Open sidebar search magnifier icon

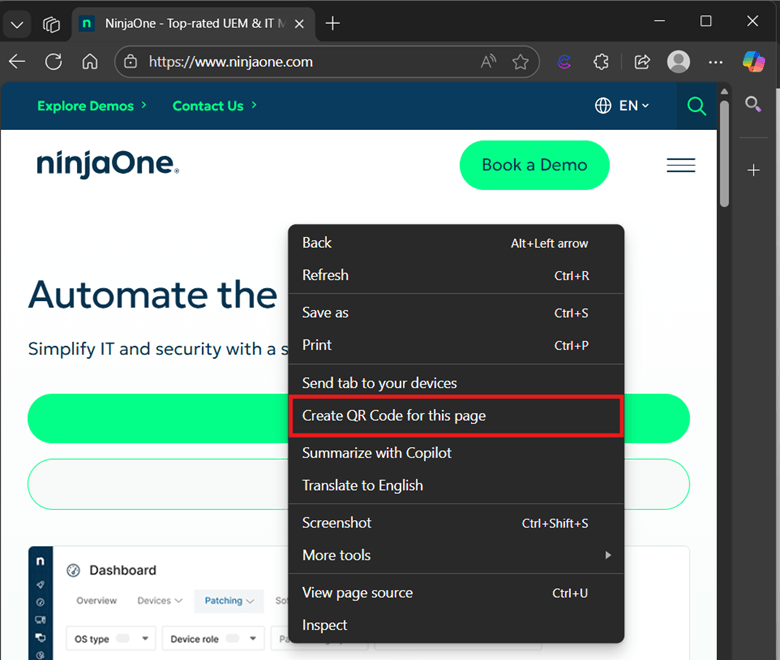[753, 104]
